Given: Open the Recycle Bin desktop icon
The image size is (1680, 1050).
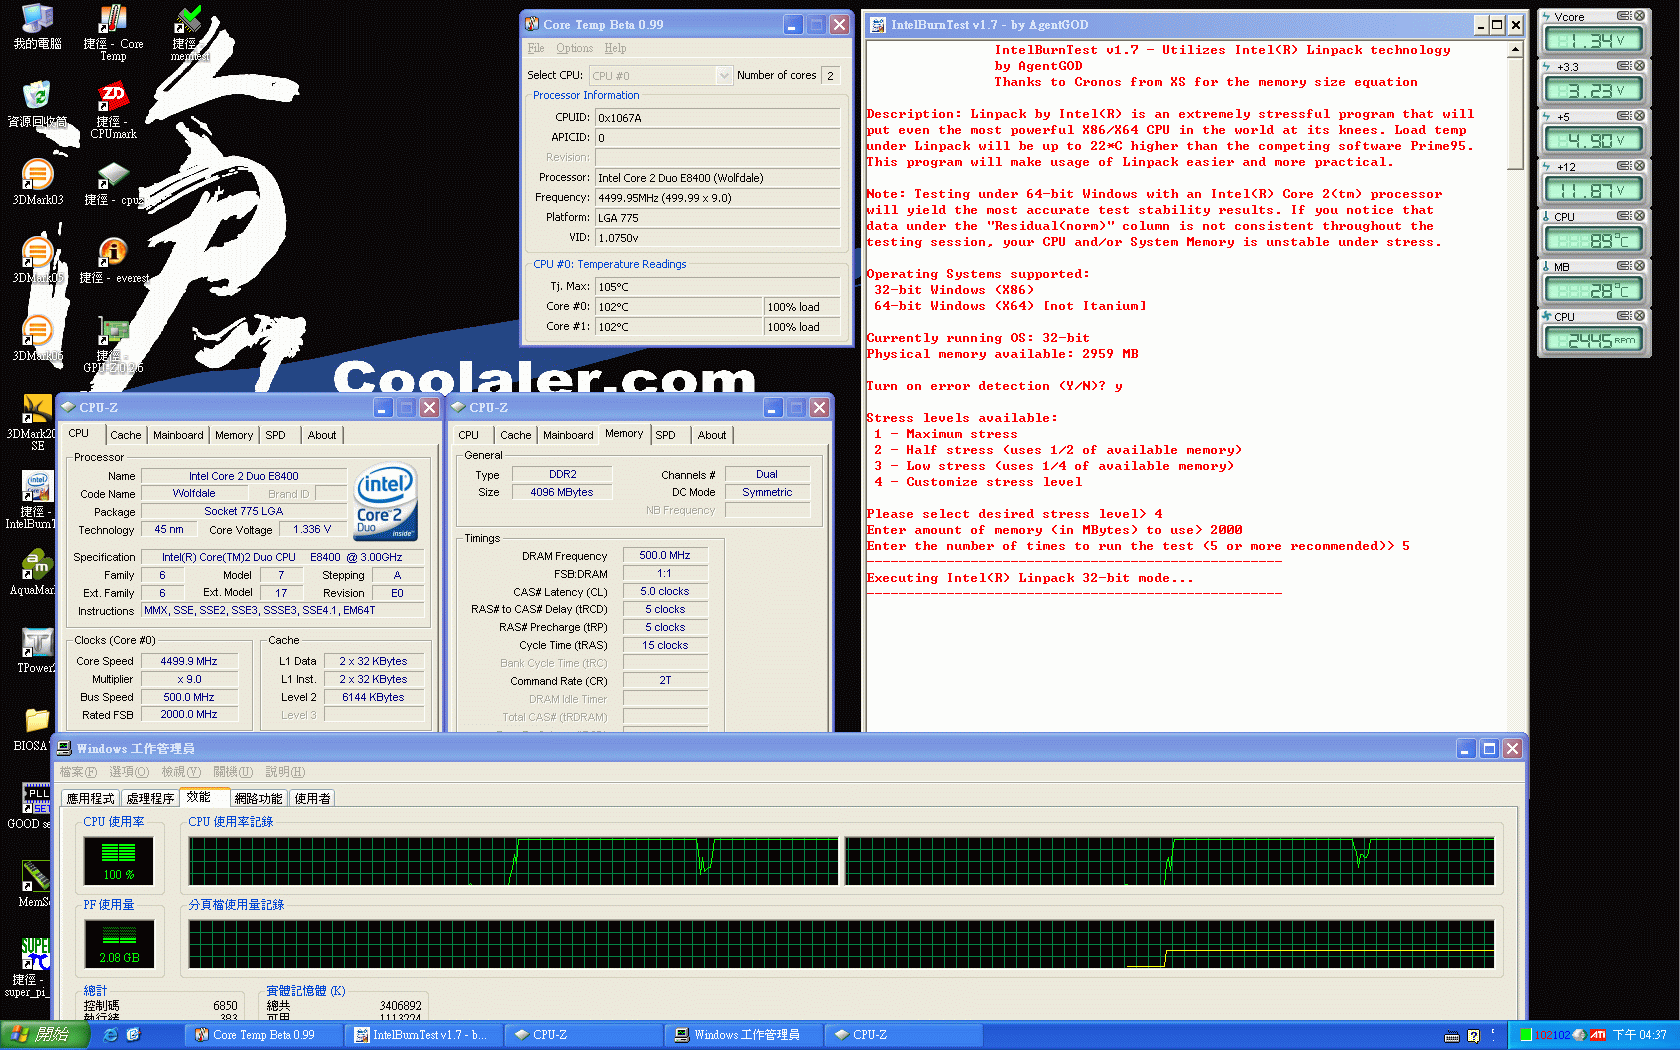Looking at the screenshot, I should (x=38, y=104).
